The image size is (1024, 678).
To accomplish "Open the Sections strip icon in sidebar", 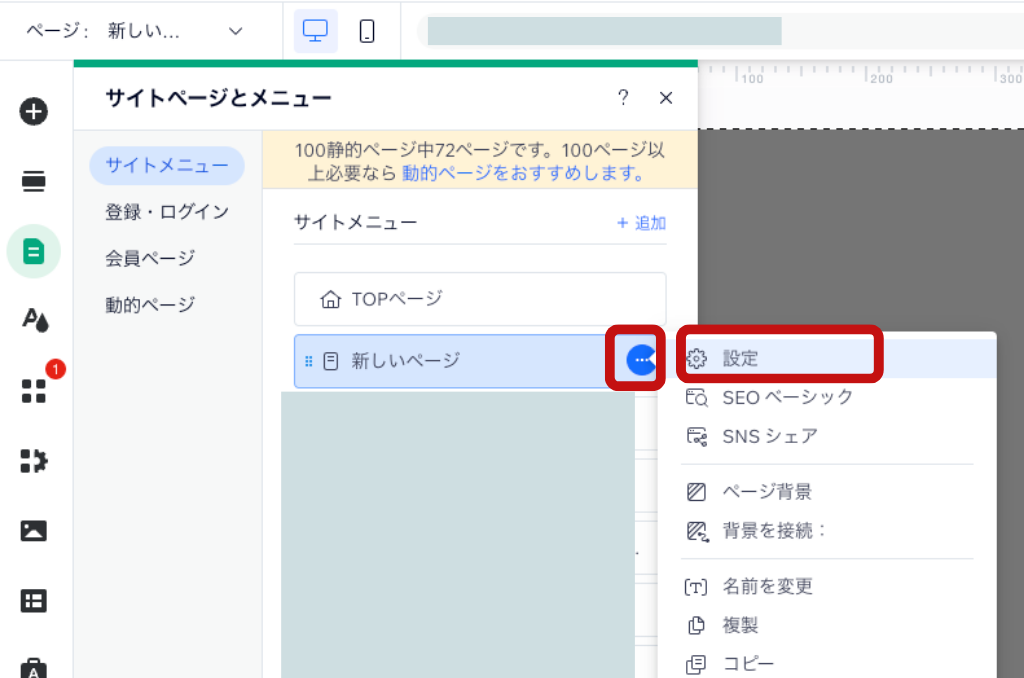I will pyautogui.click(x=34, y=181).
